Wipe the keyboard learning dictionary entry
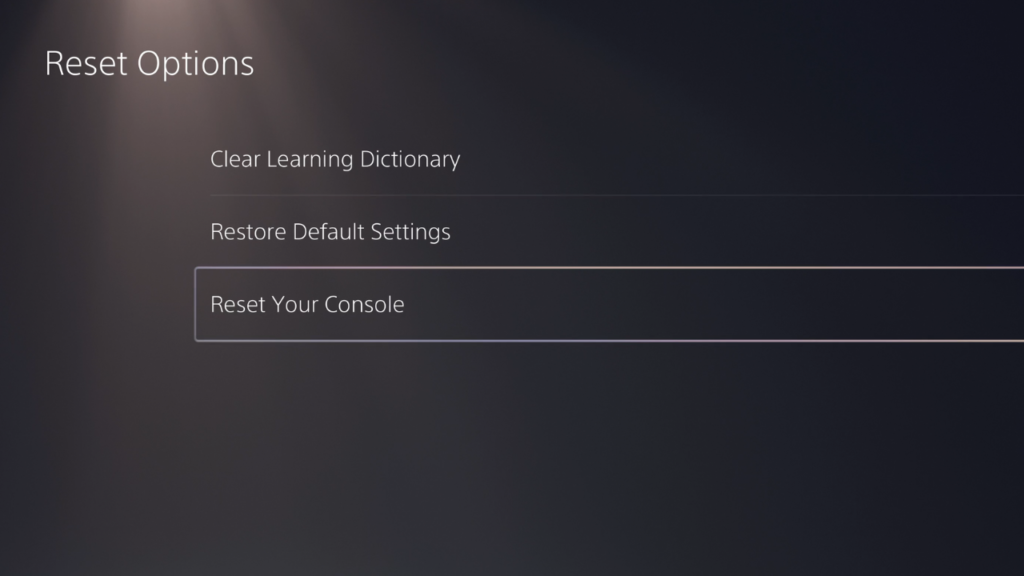Image resolution: width=1024 pixels, height=576 pixels. click(x=609, y=159)
